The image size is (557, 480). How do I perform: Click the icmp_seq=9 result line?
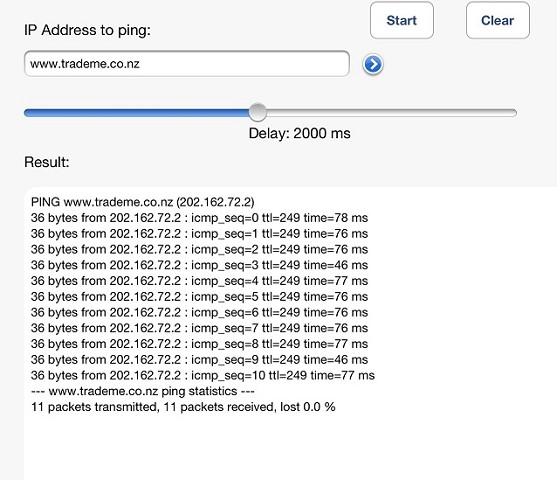(x=199, y=360)
